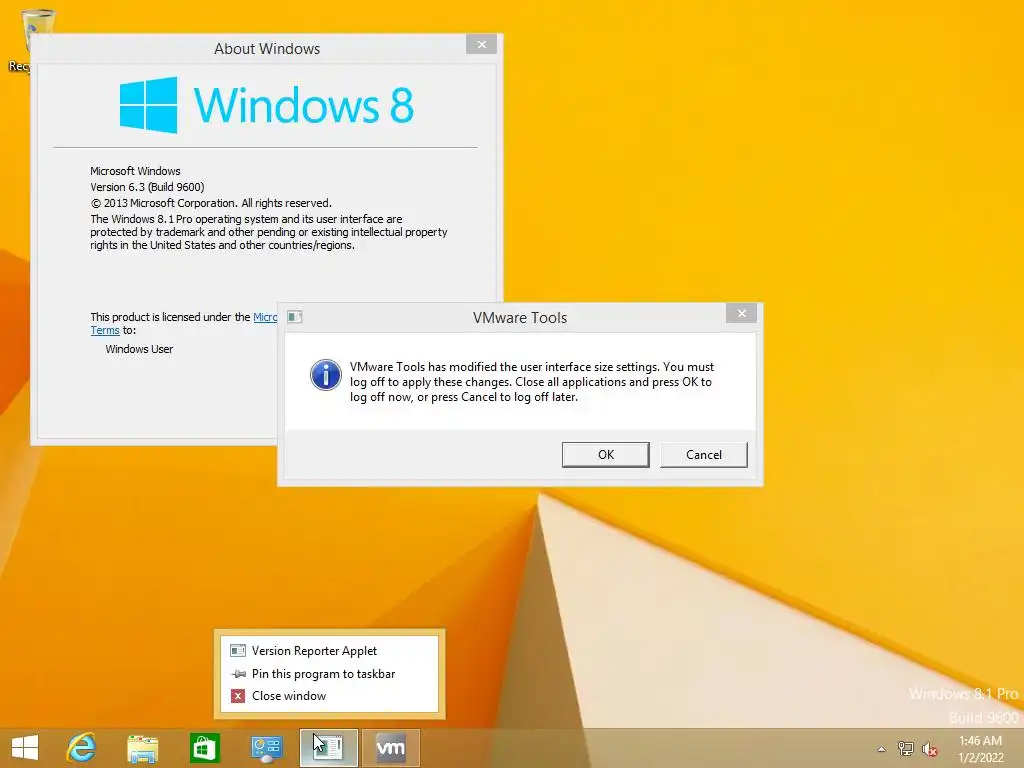Select Version Reporter Applet in jump list
This screenshot has height=768, width=1024.
pyautogui.click(x=330, y=650)
